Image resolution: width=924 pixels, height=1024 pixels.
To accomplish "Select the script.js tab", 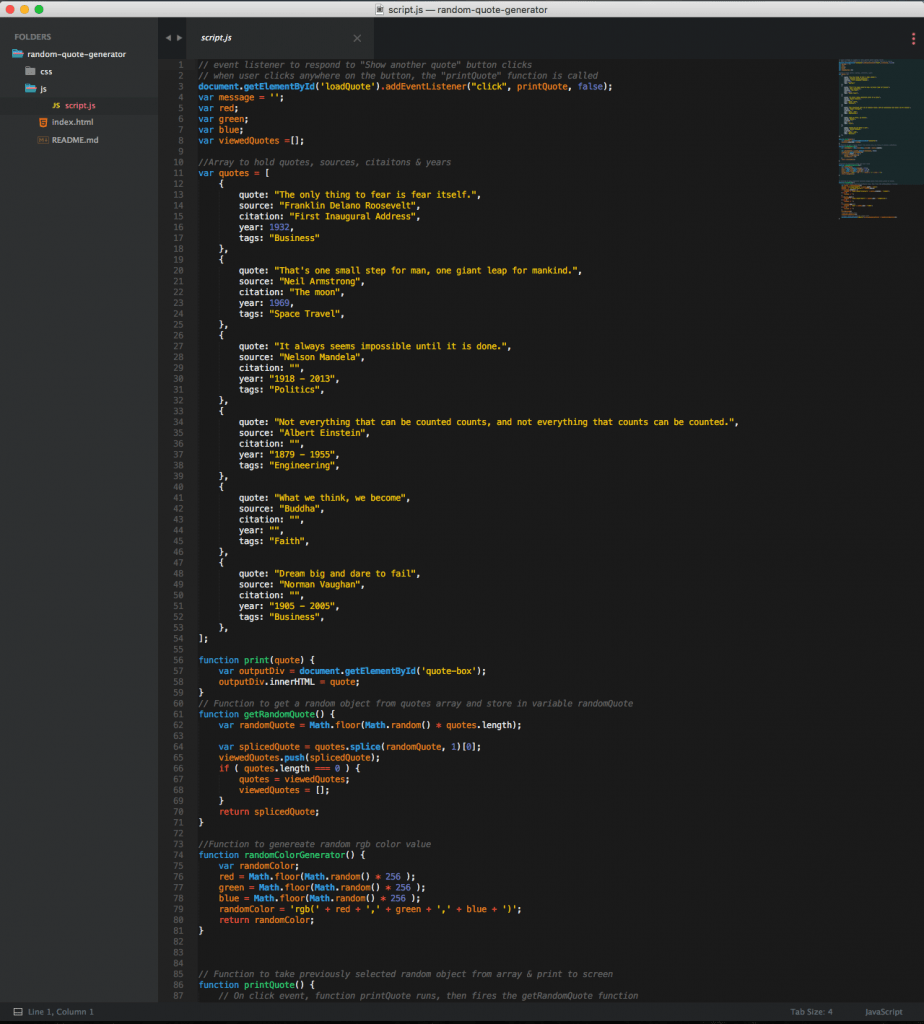I will tap(216, 38).
